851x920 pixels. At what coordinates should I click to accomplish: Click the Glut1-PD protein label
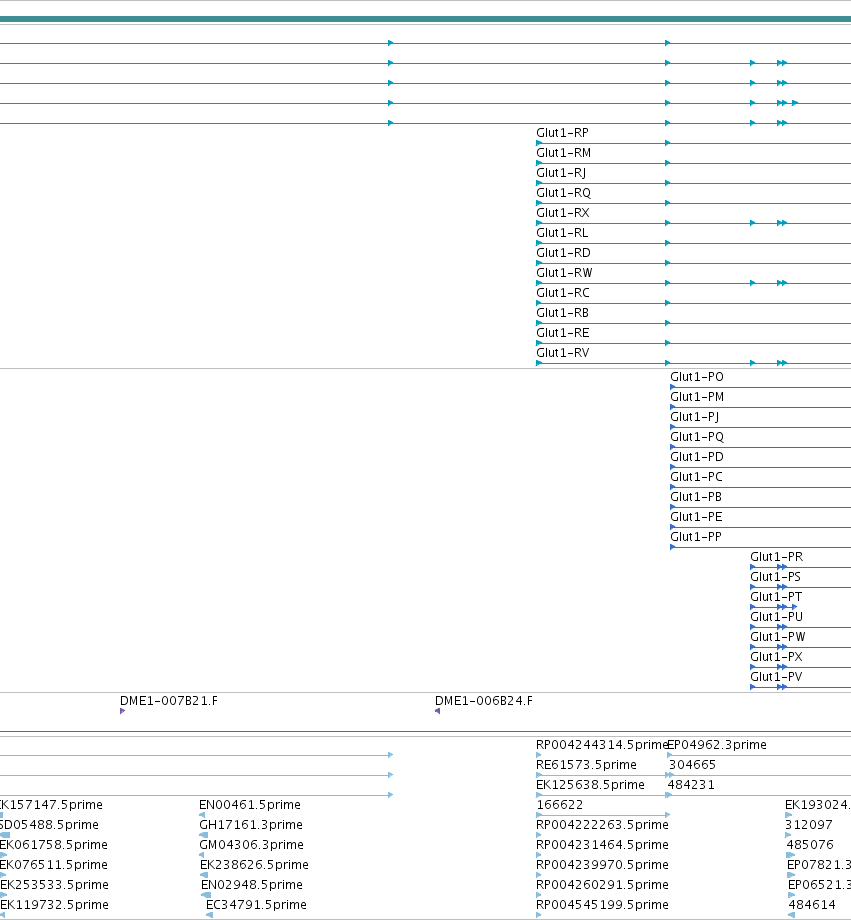(697, 457)
